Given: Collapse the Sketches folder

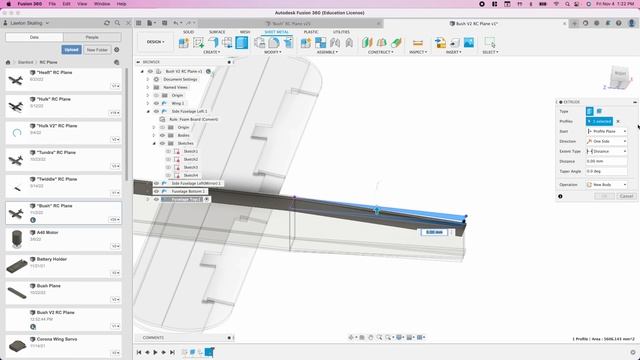Looking at the screenshot, I should coord(154,143).
